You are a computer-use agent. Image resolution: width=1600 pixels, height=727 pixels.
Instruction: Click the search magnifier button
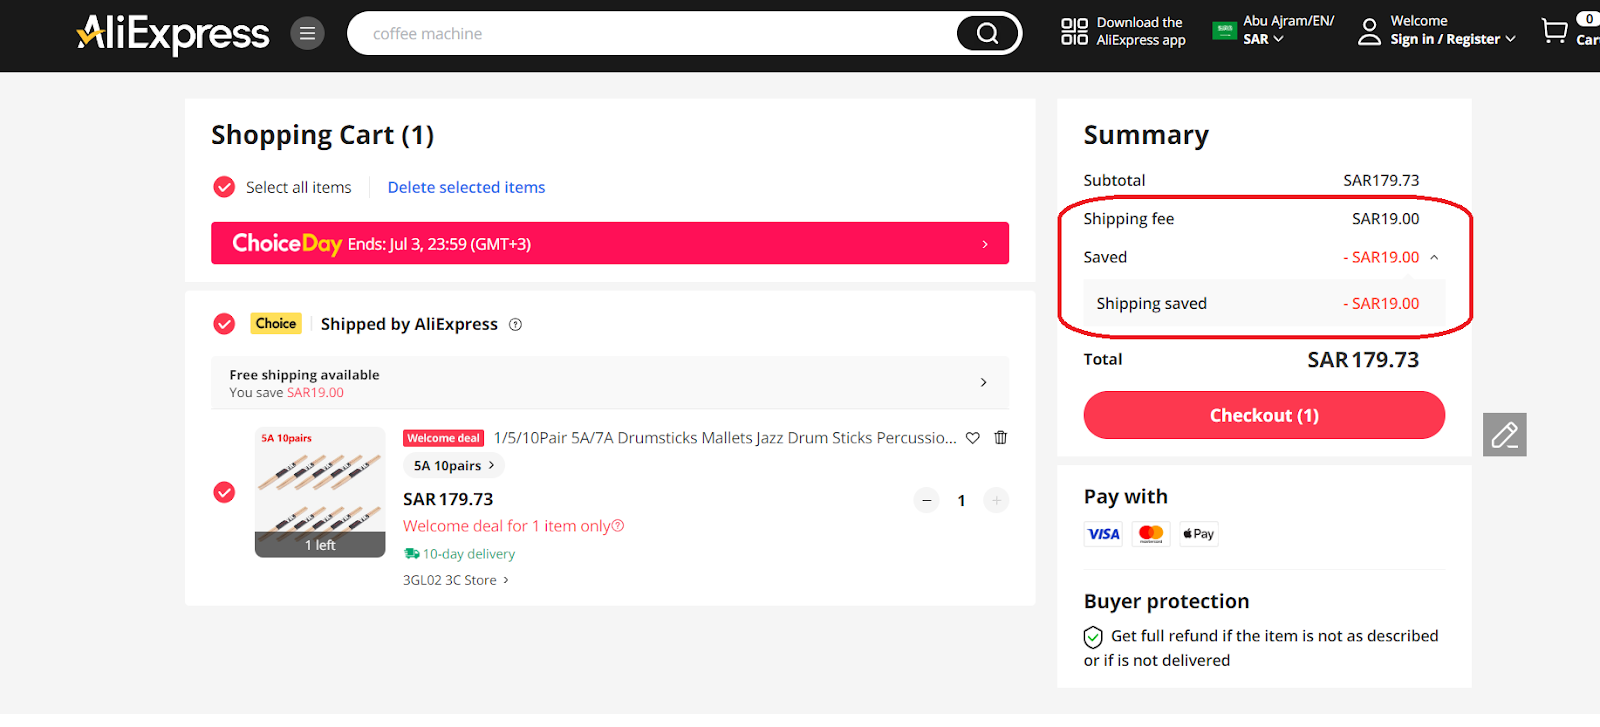[987, 34]
